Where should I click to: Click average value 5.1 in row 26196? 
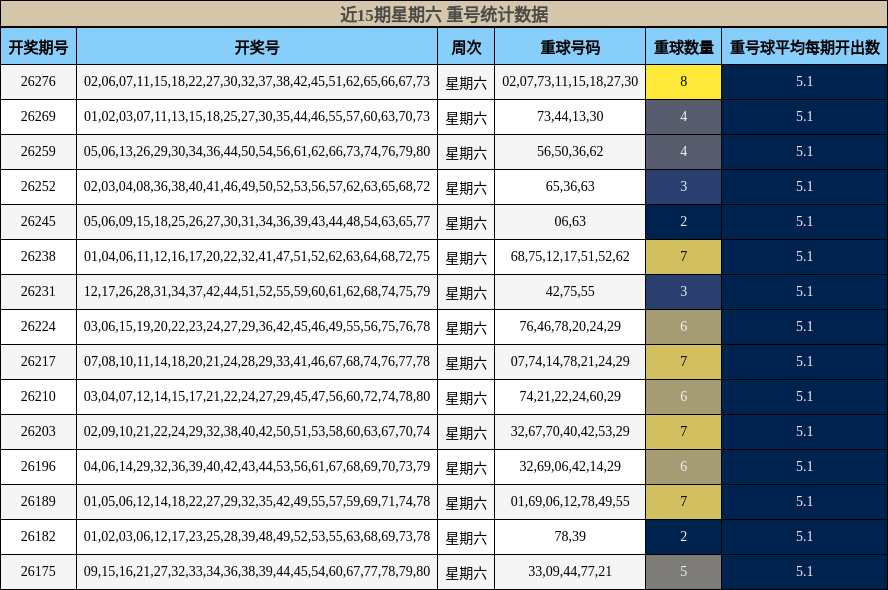805,467
